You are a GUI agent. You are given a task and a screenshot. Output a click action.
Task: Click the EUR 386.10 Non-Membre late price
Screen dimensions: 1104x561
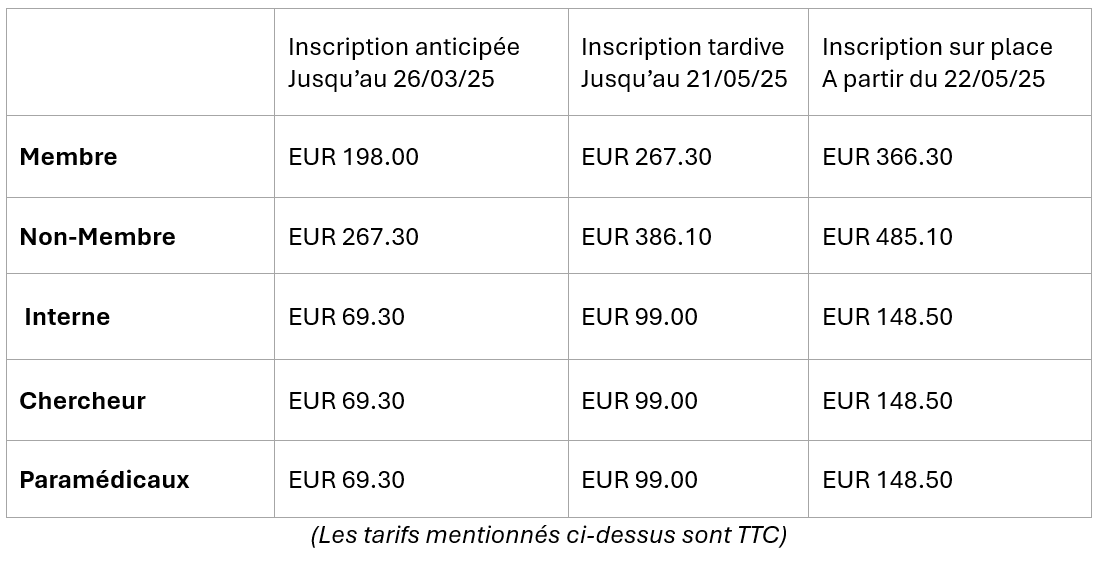[x=646, y=237]
